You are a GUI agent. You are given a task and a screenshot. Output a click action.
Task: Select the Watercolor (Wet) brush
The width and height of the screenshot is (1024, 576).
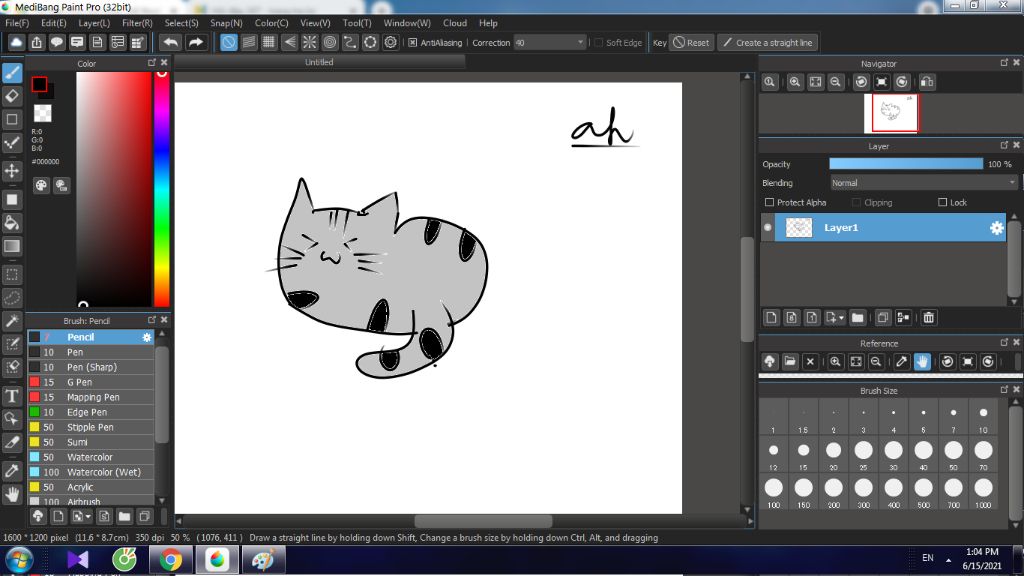(91, 472)
